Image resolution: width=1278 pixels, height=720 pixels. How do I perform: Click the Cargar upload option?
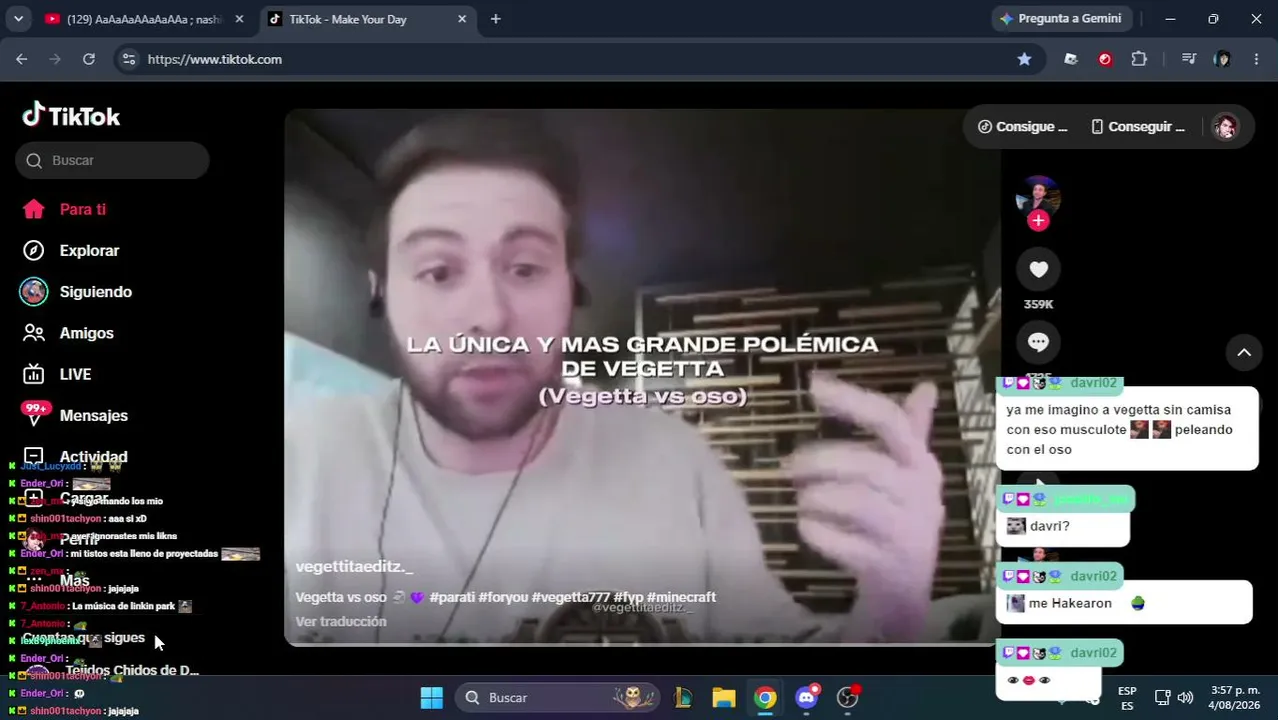pos(66,498)
